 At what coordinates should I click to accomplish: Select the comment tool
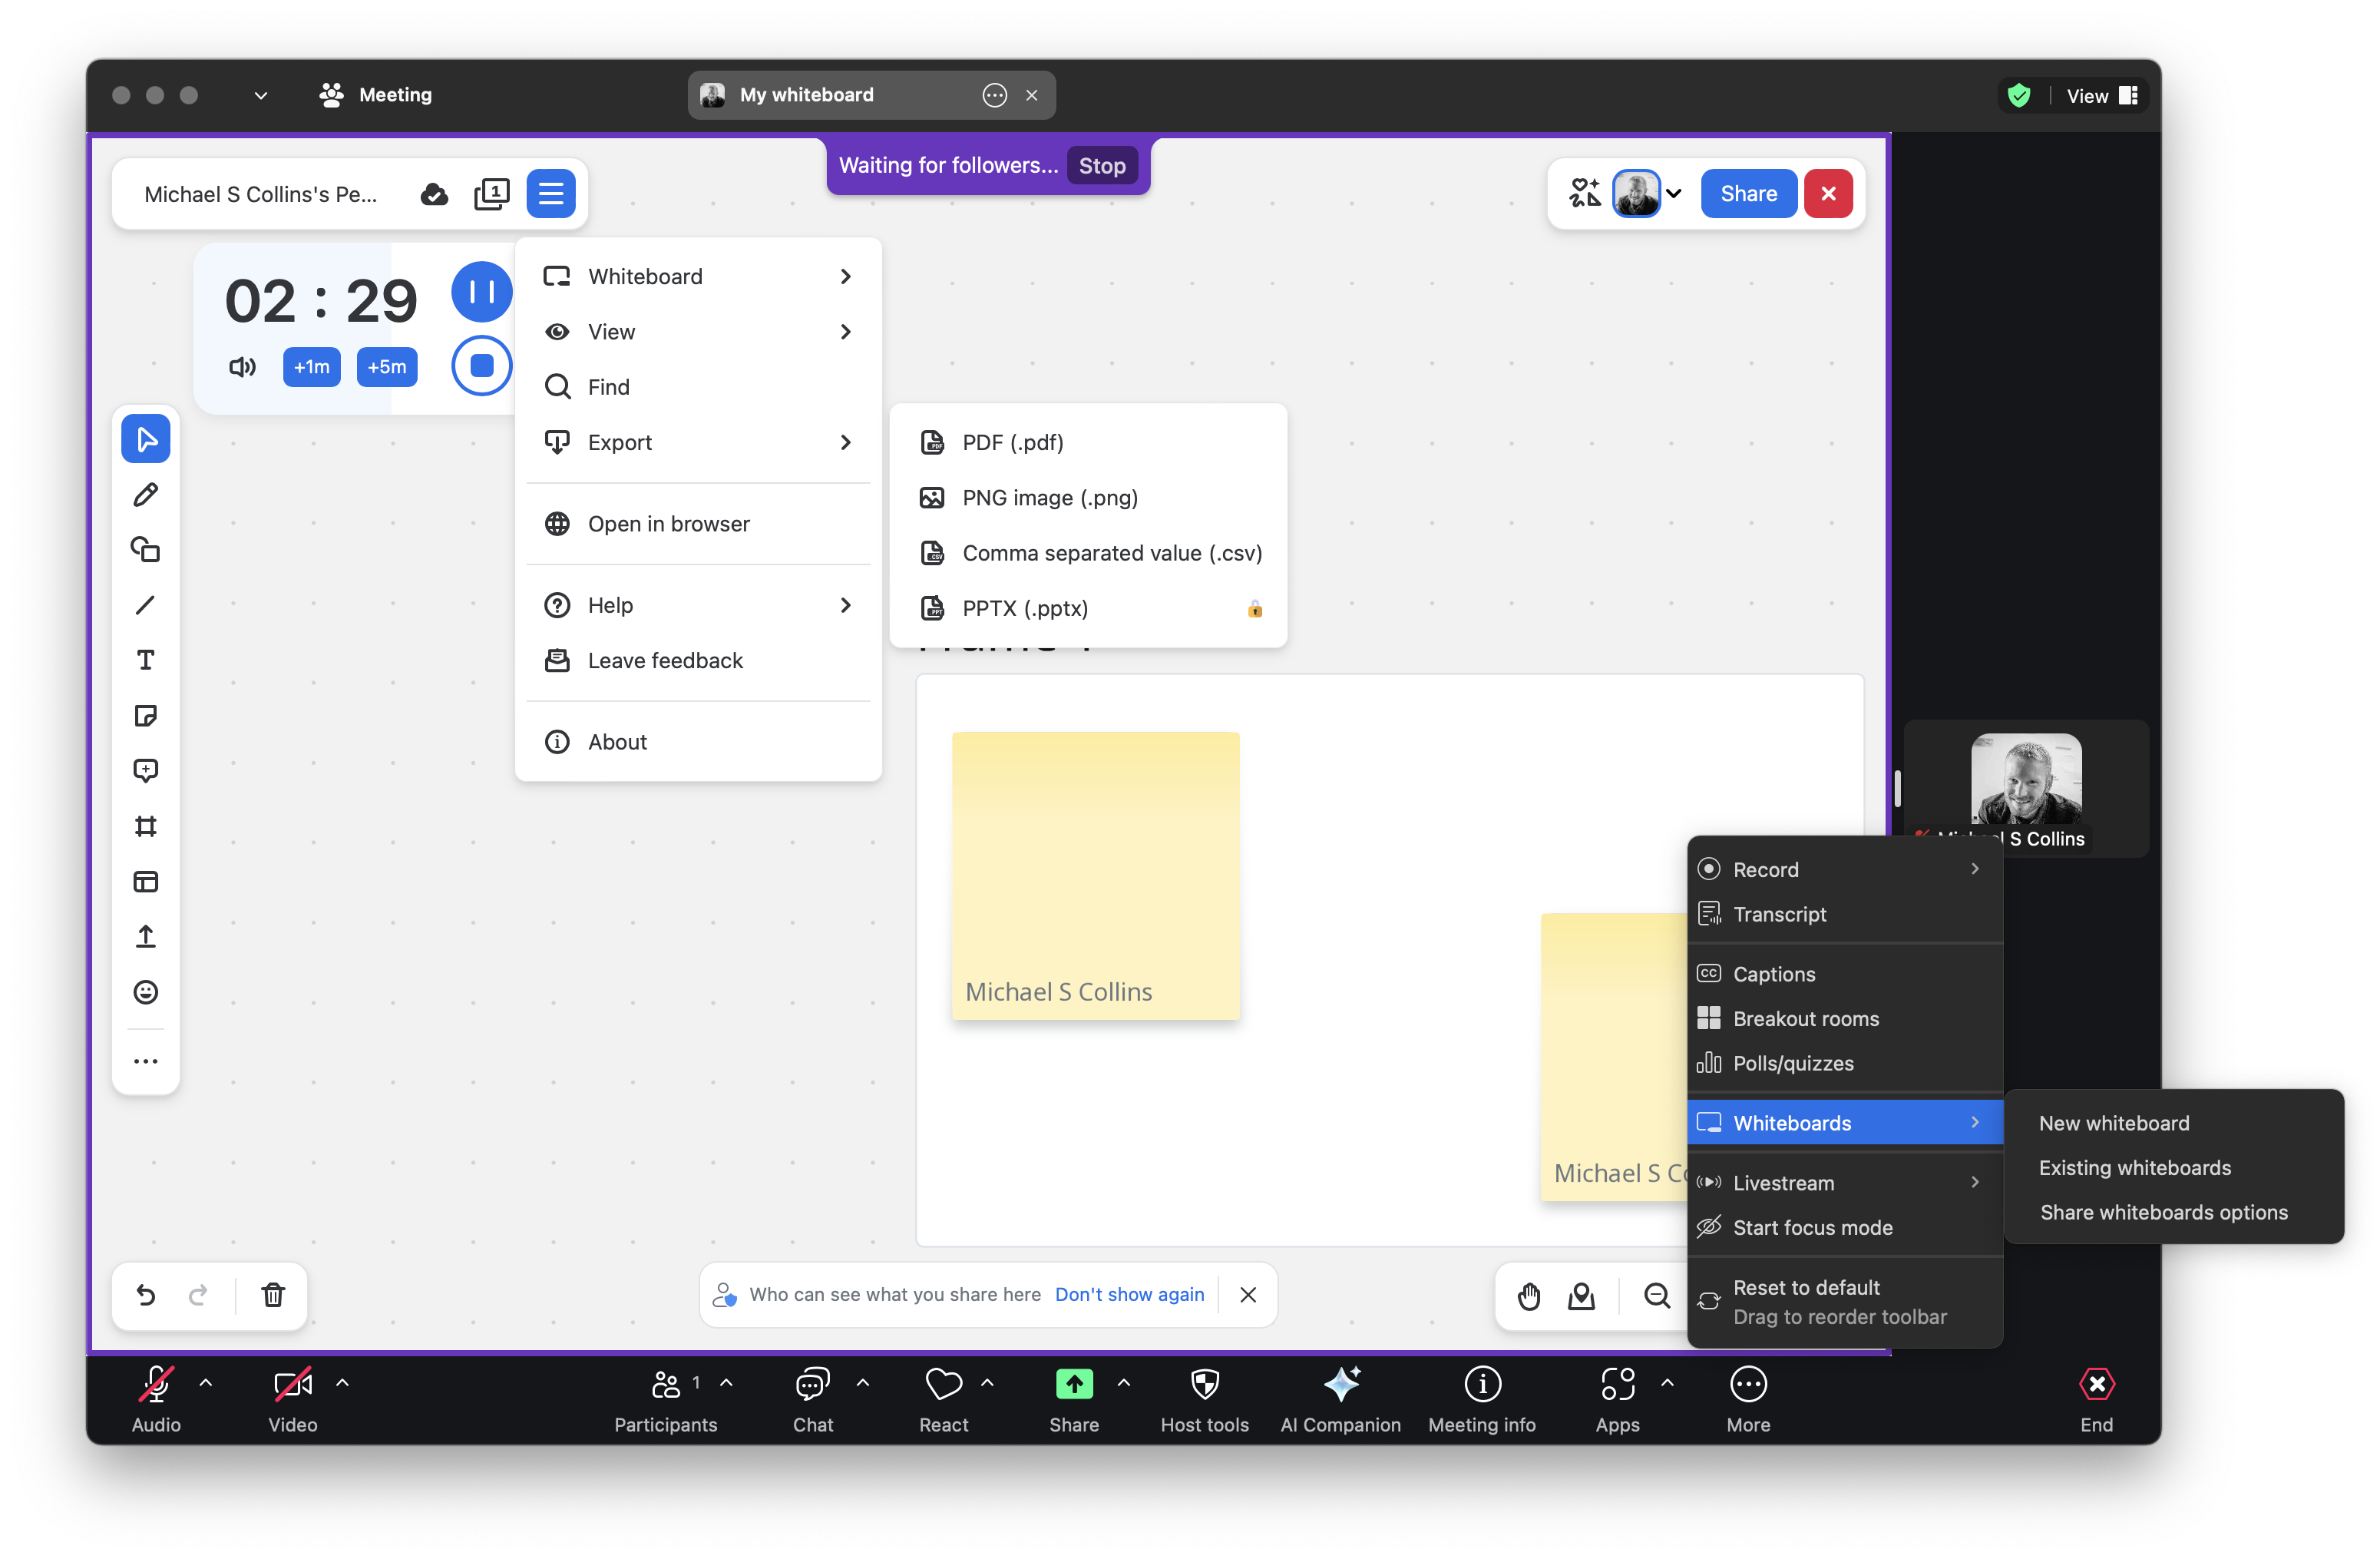click(146, 770)
